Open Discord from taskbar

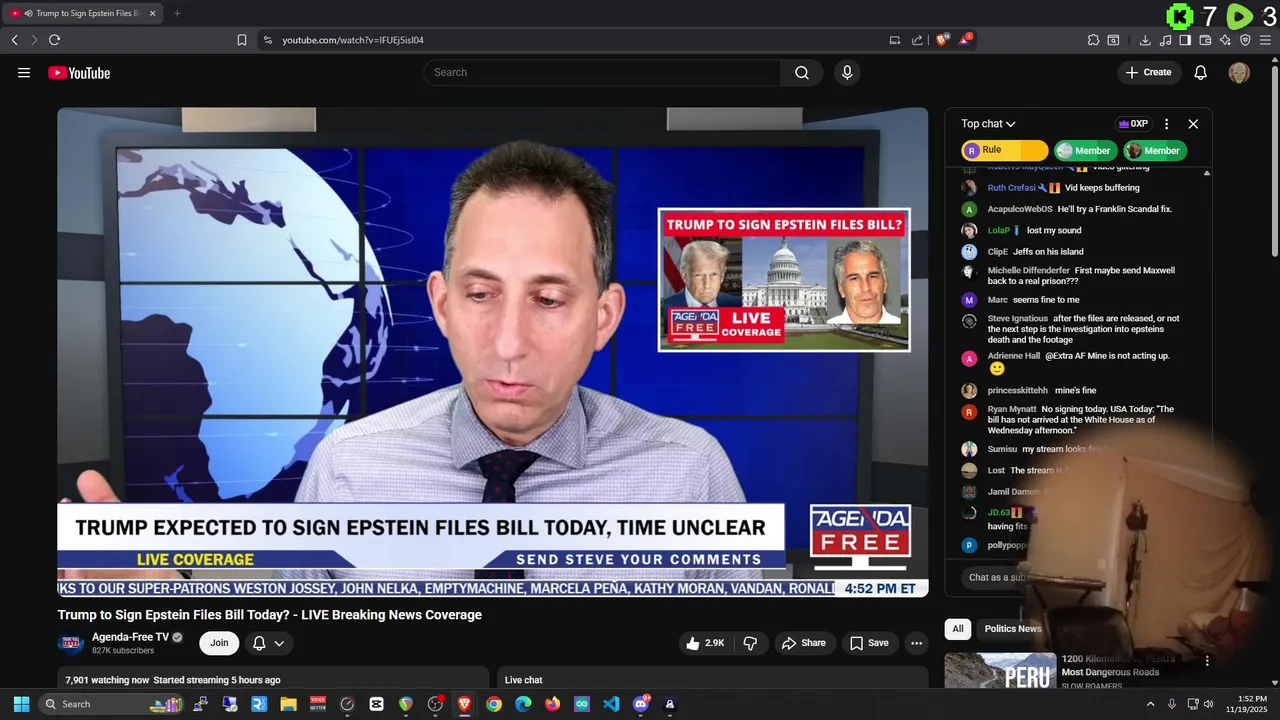pos(641,704)
